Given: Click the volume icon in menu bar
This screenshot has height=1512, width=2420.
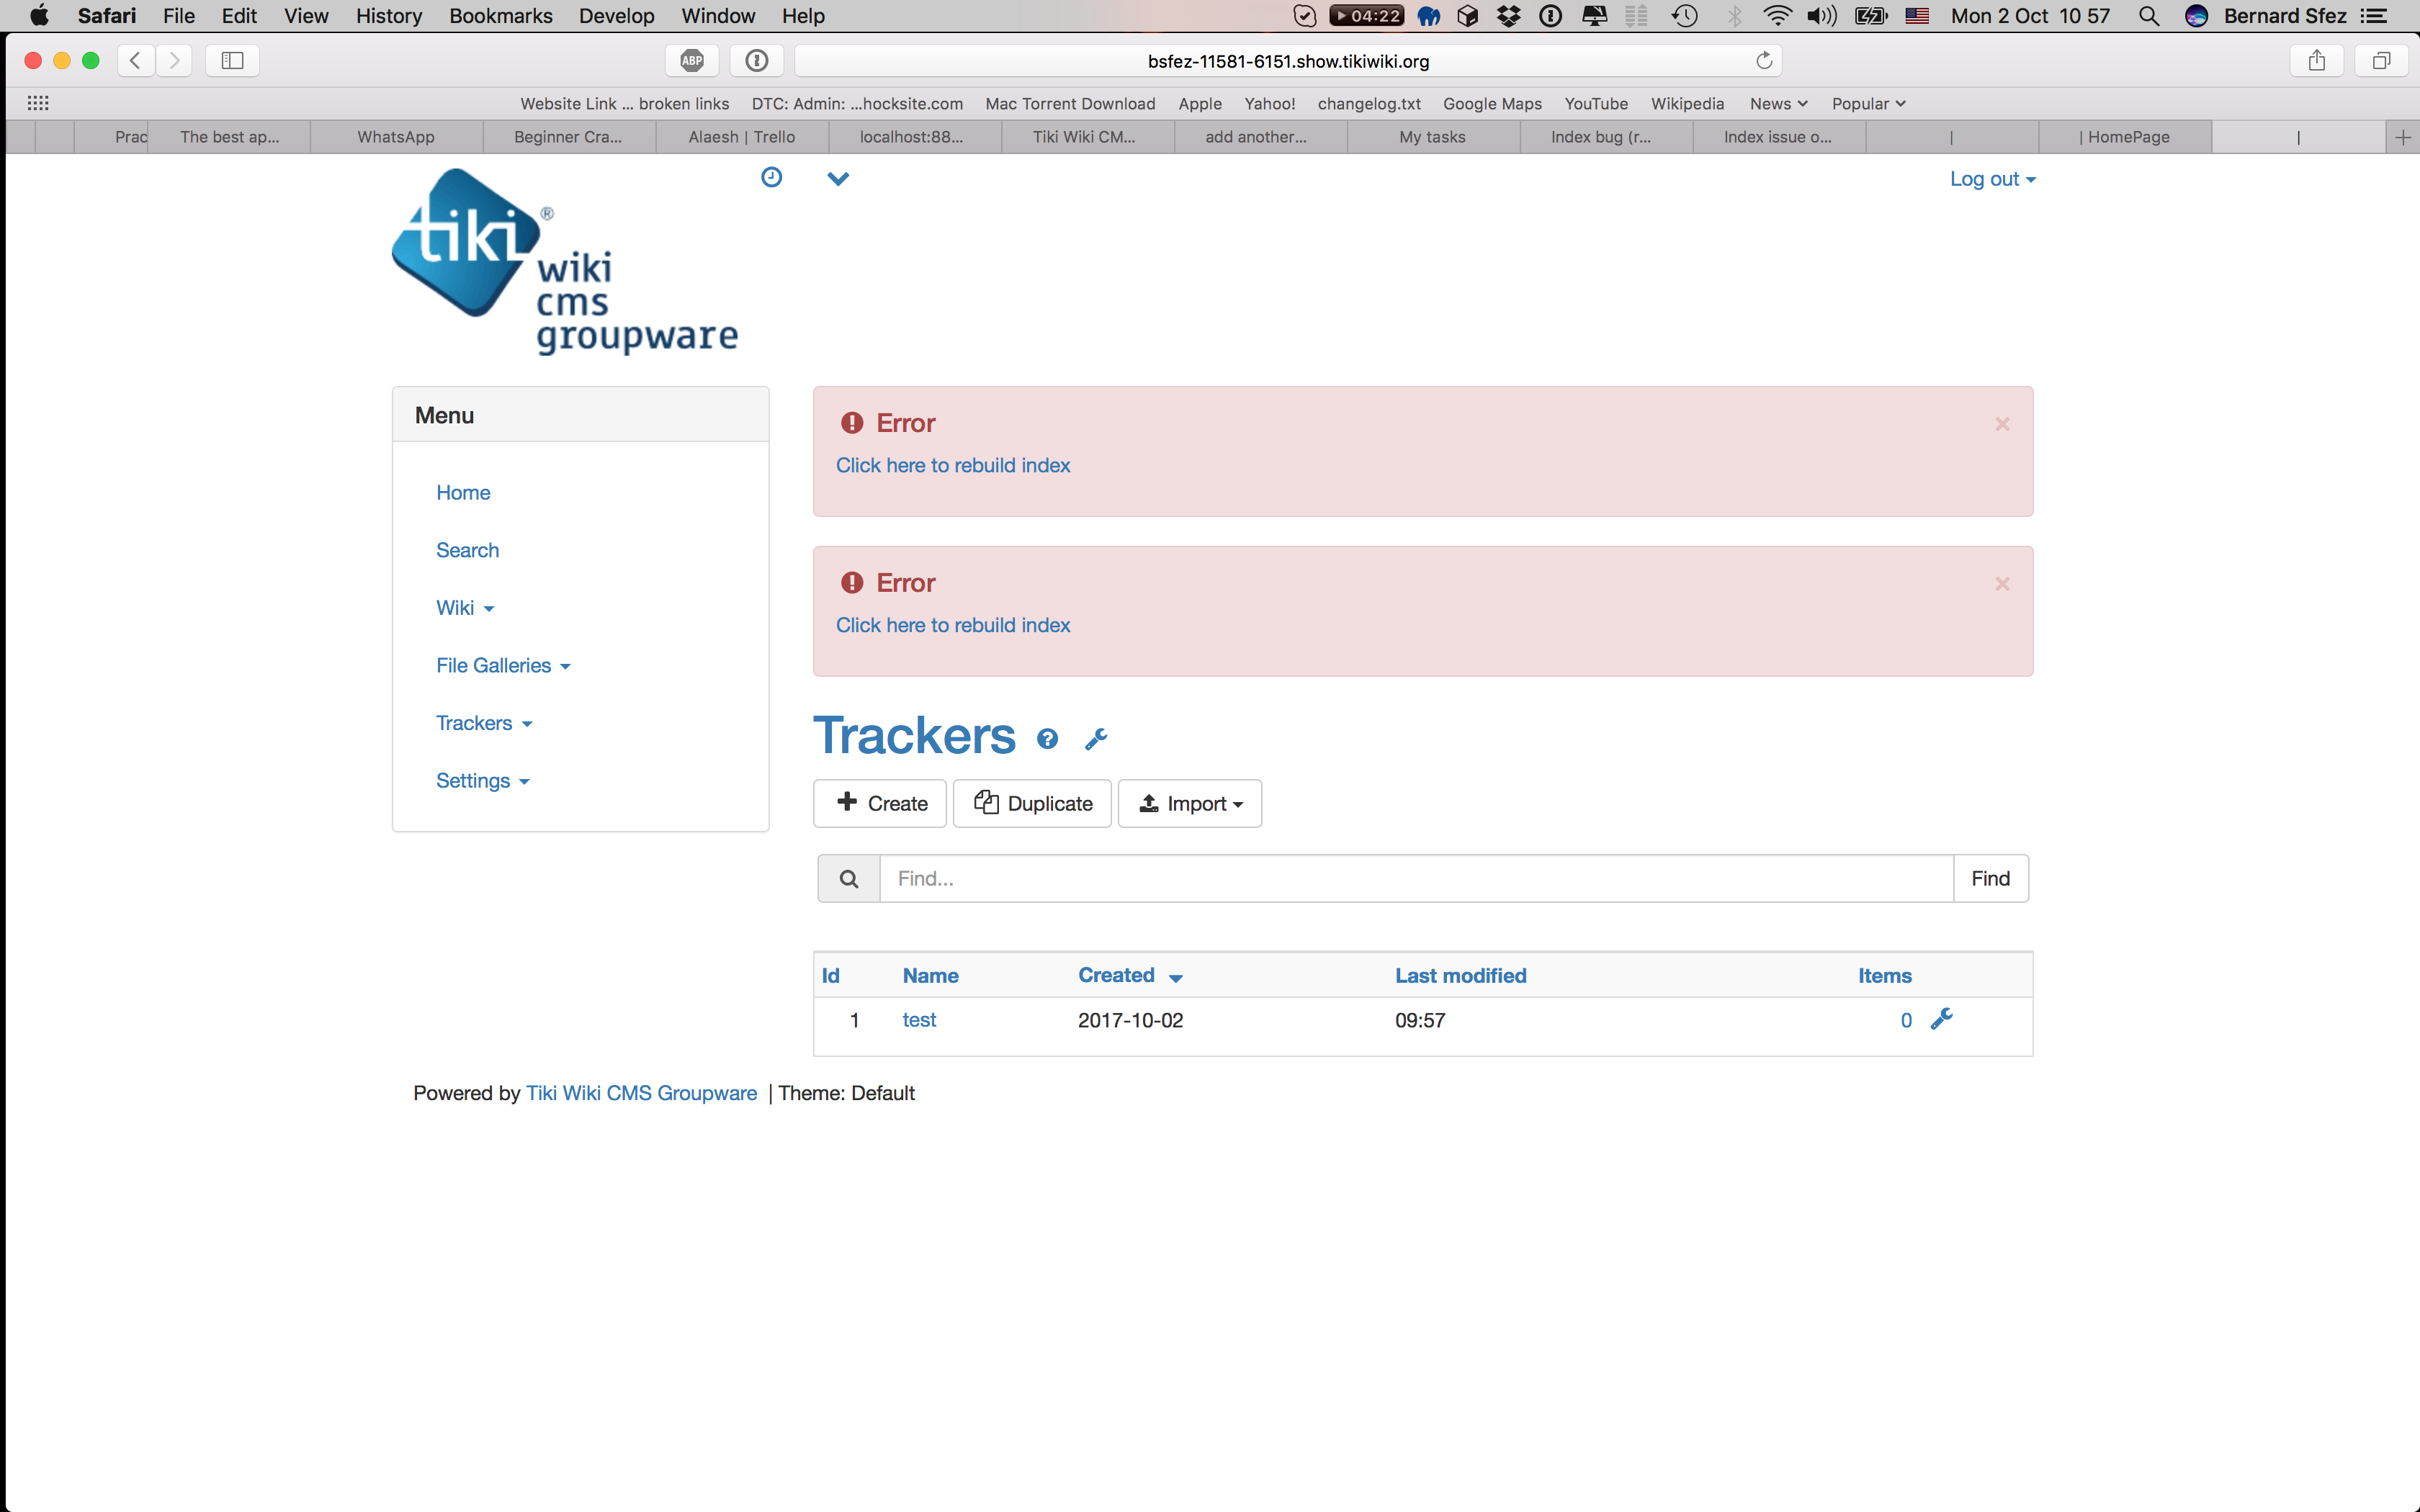Looking at the screenshot, I should click(x=1822, y=16).
